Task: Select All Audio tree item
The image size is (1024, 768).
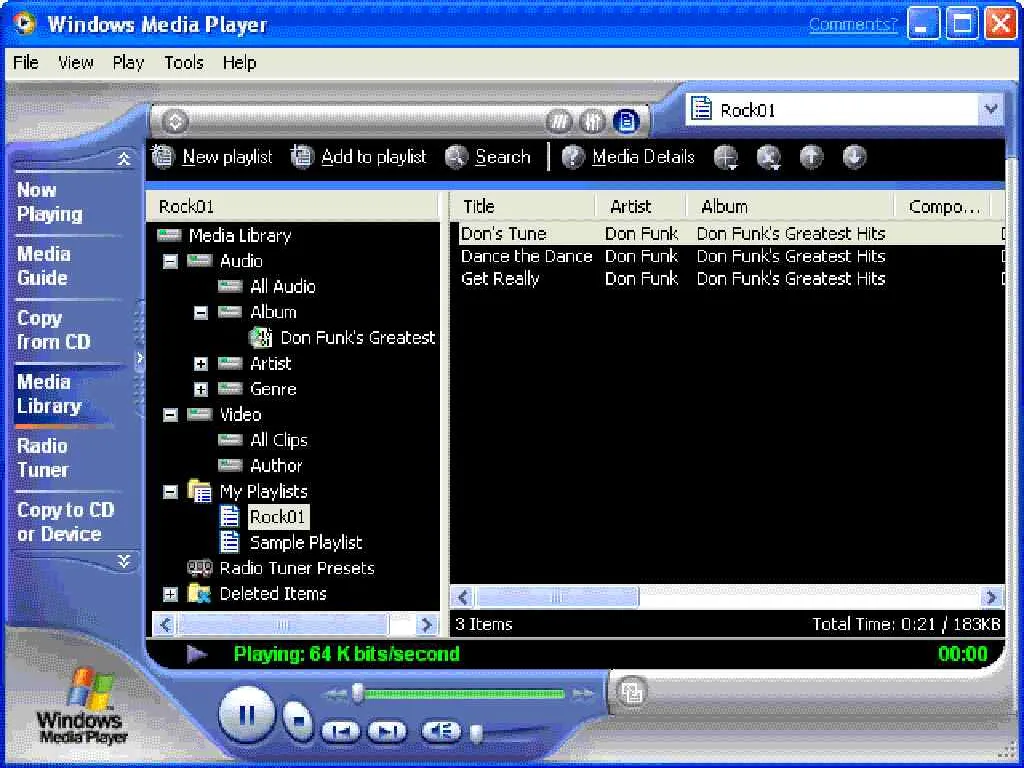Action: point(283,286)
